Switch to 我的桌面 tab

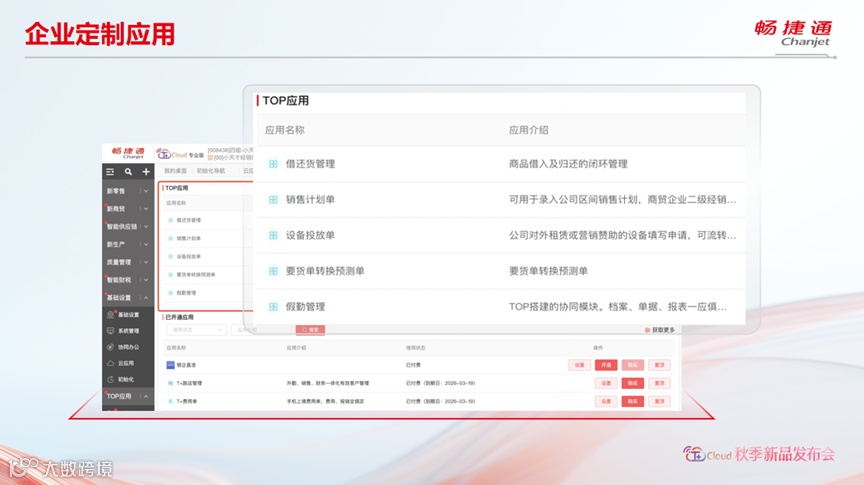click(175, 171)
